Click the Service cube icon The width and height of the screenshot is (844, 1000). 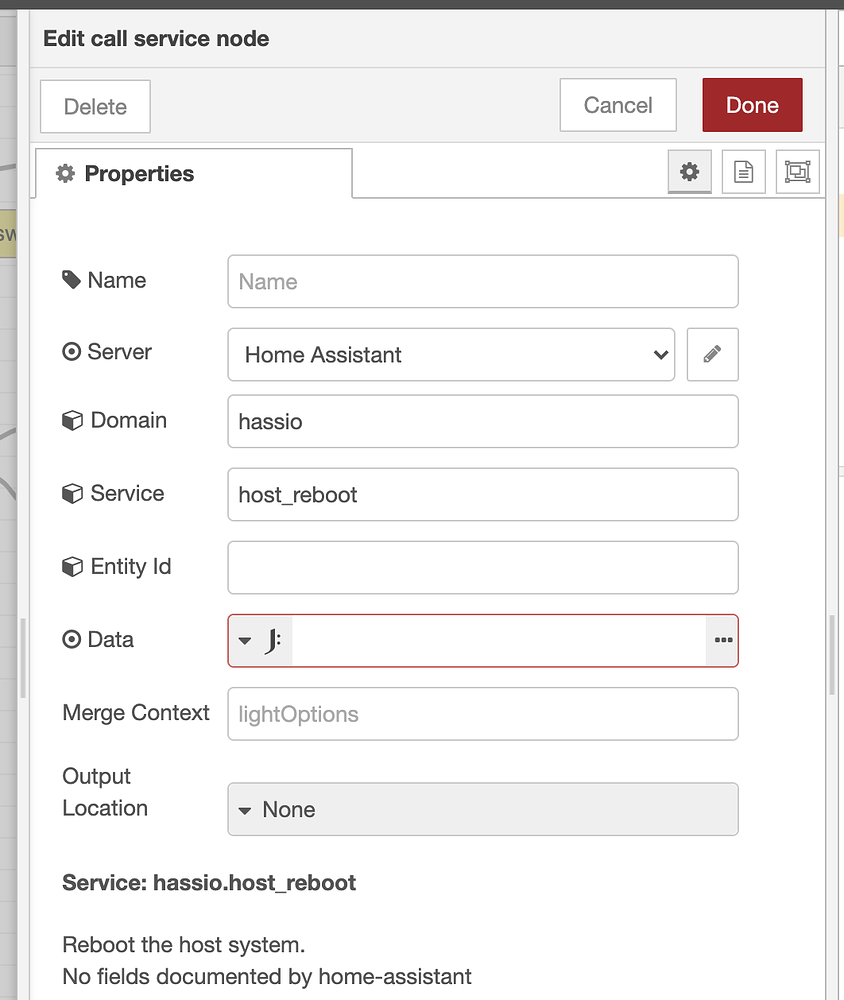(x=72, y=493)
